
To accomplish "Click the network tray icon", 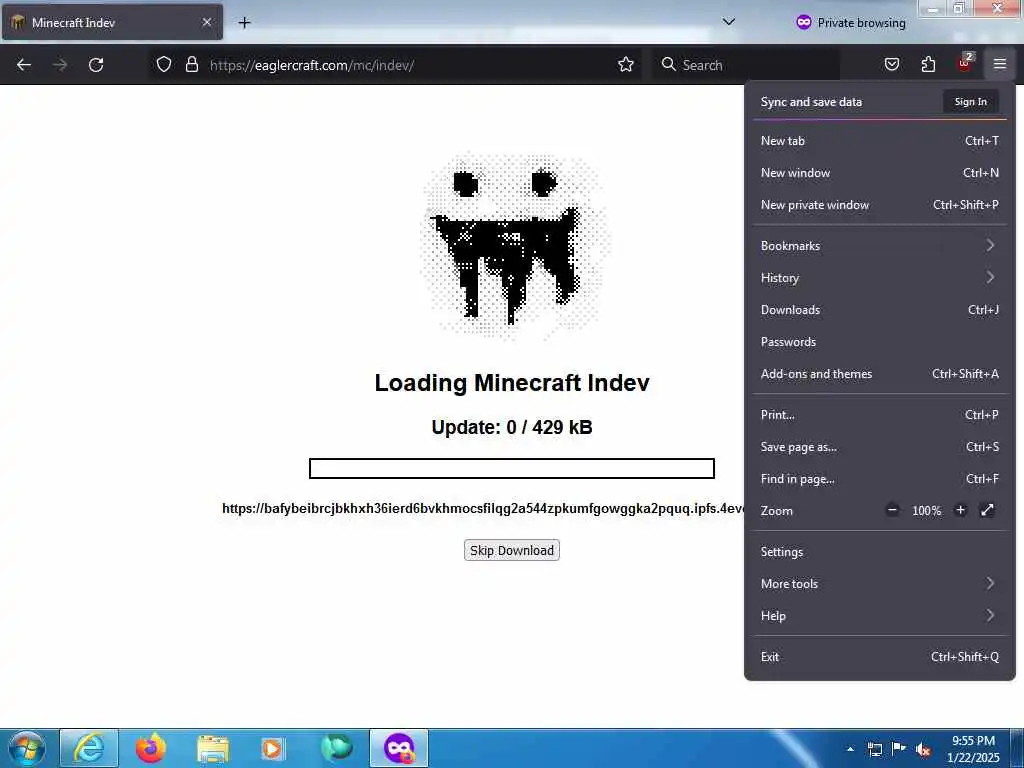I will pyautogui.click(x=874, y=748).
